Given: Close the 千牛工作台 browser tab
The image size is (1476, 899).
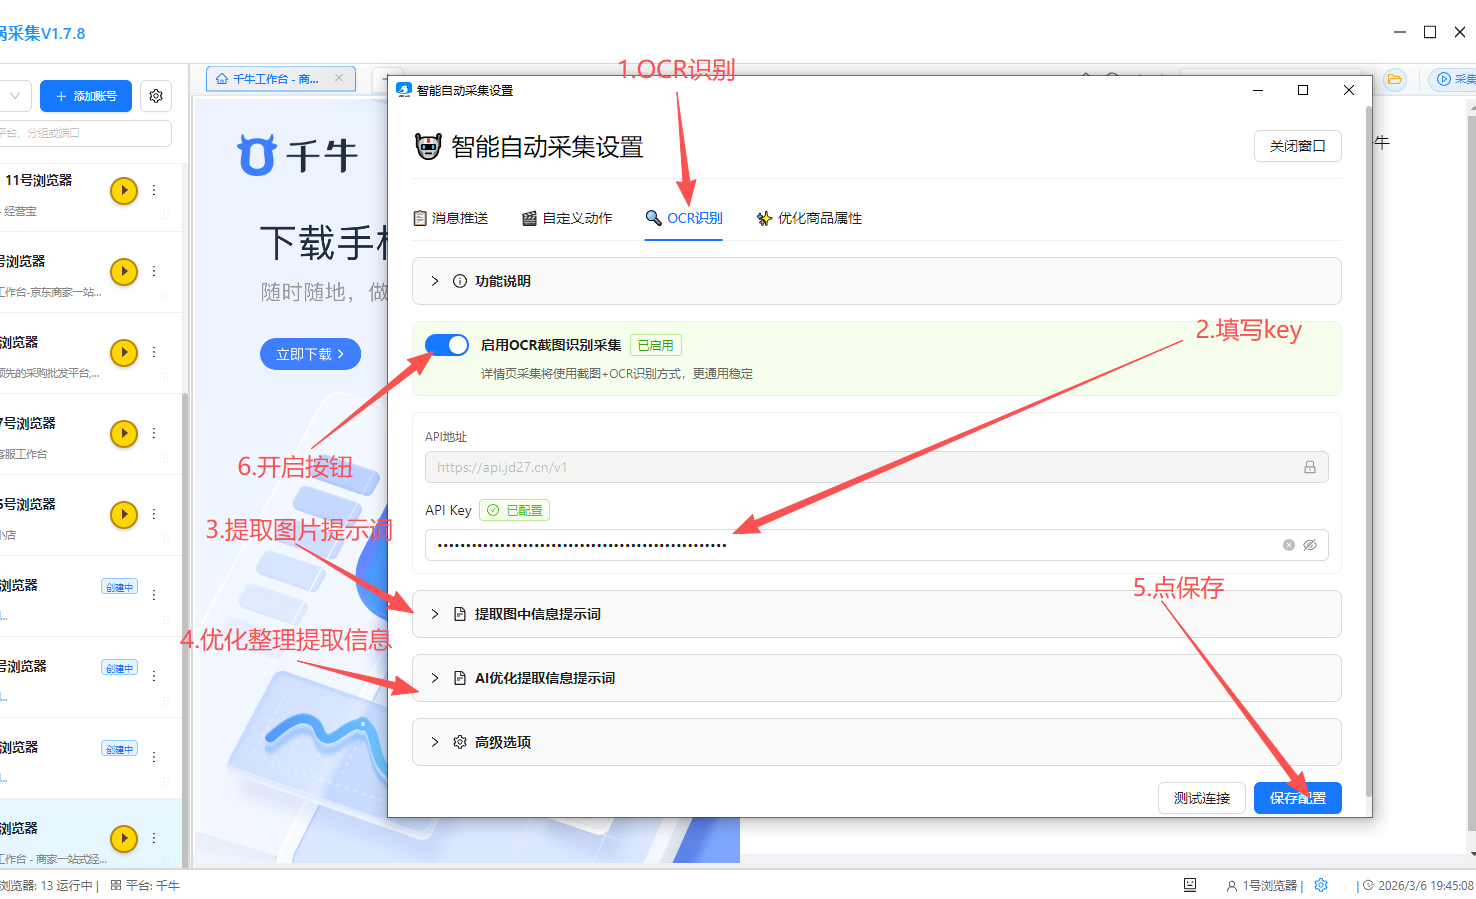Looking at the screenshot, I should [339, 78].
